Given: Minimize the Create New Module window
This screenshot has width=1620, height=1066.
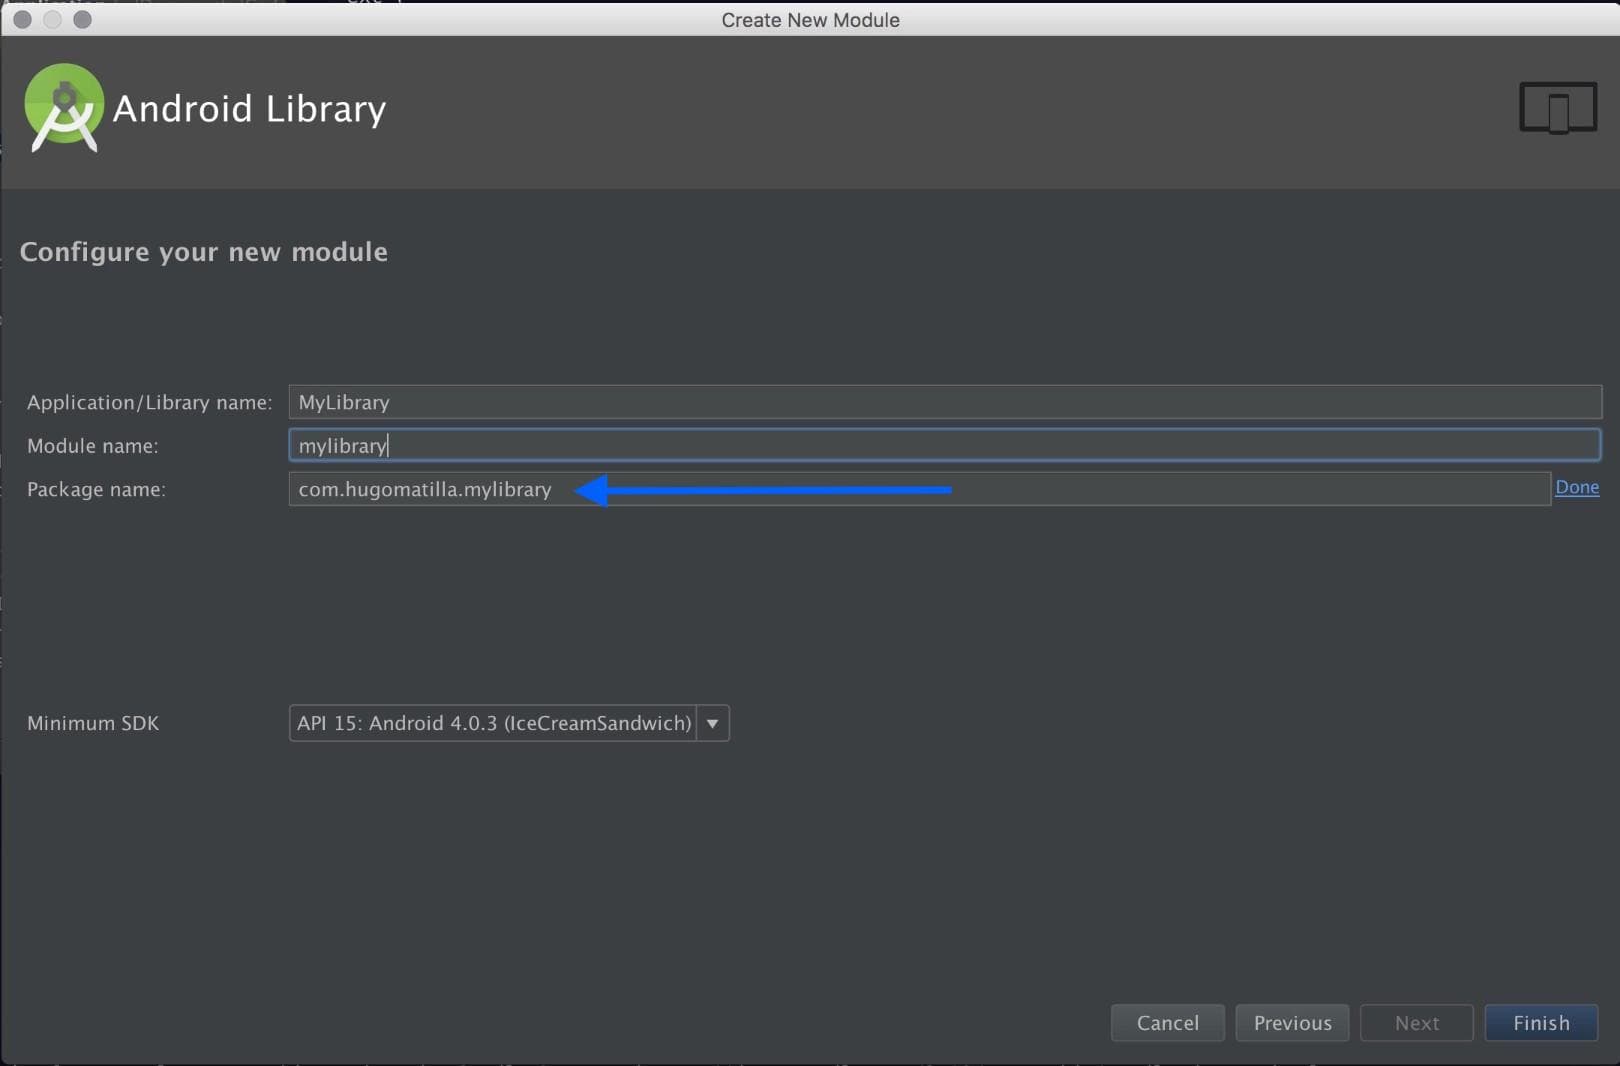Looking at the screenshot, I should tap(52, 20).
